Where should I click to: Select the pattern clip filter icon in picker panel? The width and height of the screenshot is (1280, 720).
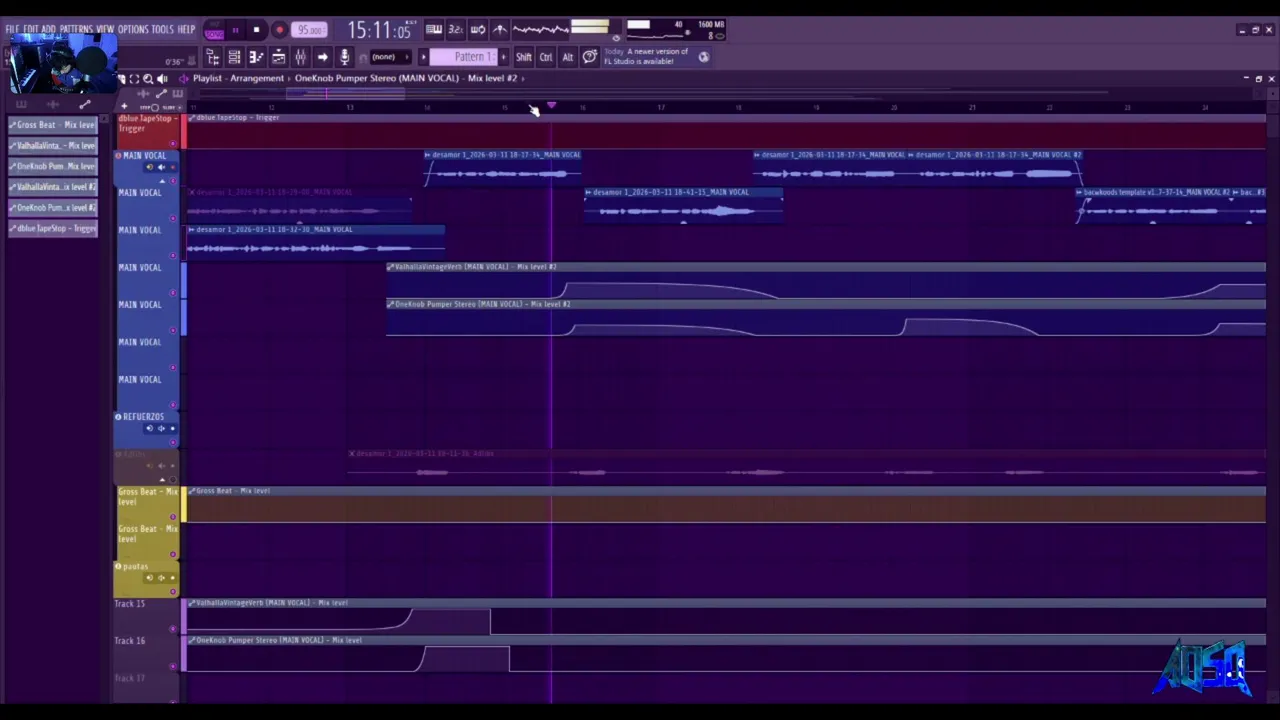point(21,104)
